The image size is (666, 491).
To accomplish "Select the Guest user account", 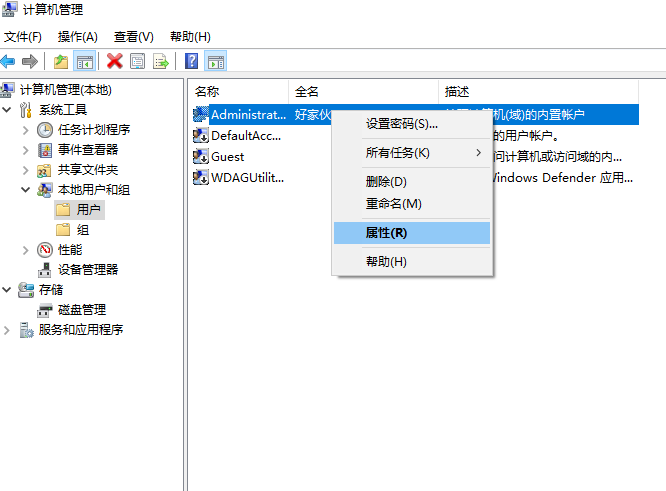I will (x=227, y=156).
